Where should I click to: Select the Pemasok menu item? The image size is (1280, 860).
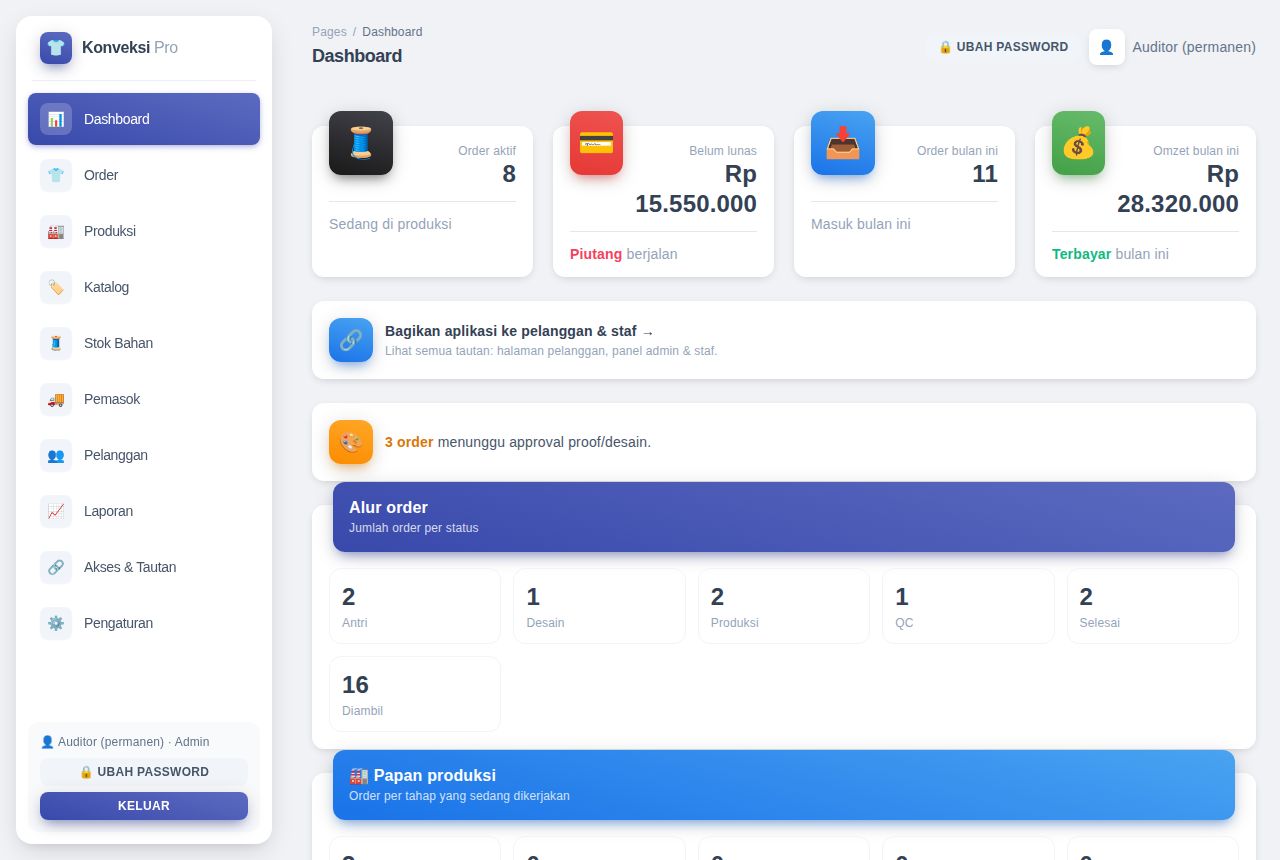pos(144,399)
